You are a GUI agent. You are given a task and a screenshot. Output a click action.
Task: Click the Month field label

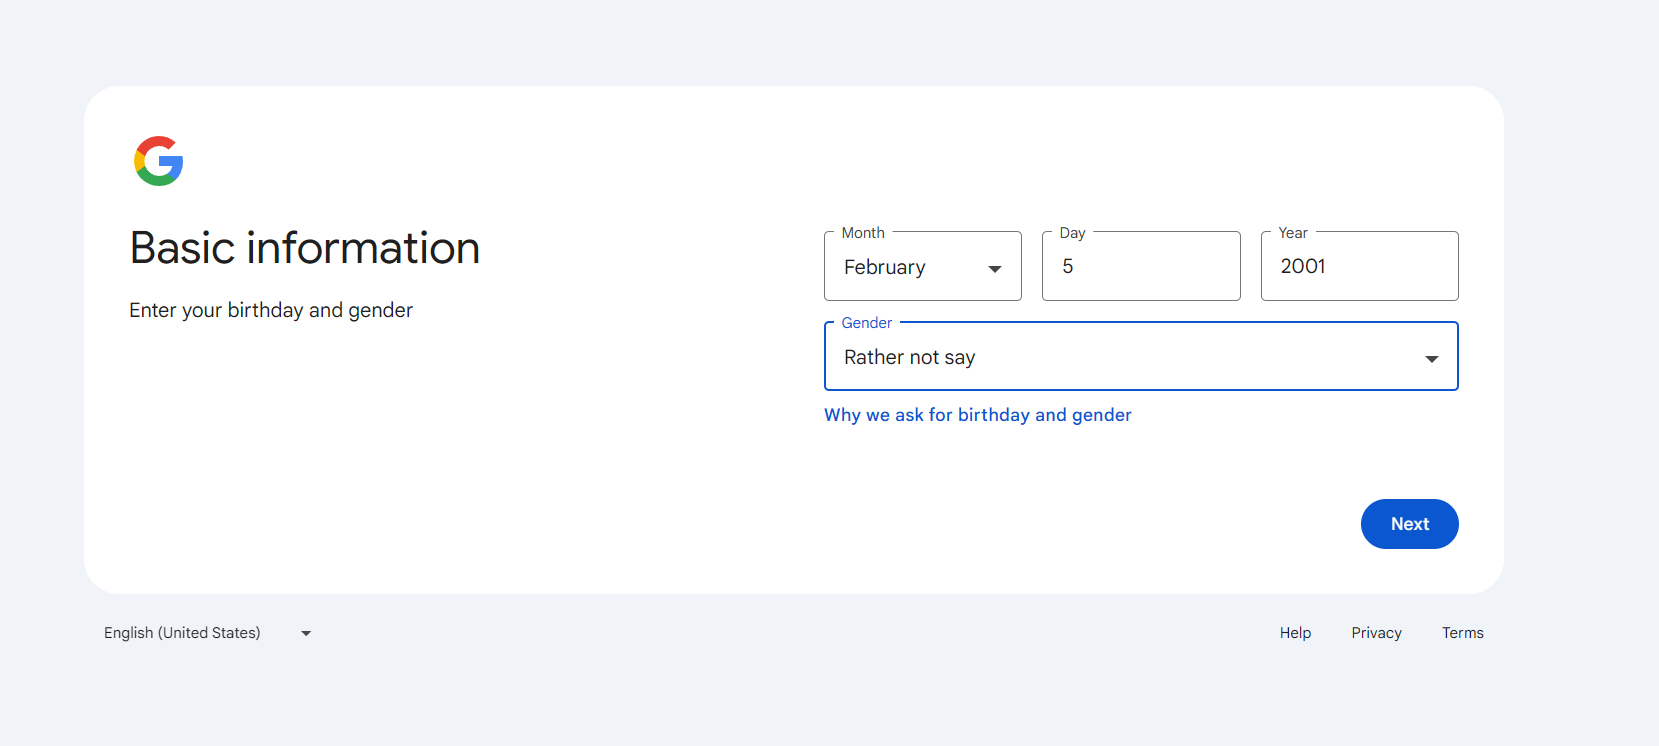point(863,233)
